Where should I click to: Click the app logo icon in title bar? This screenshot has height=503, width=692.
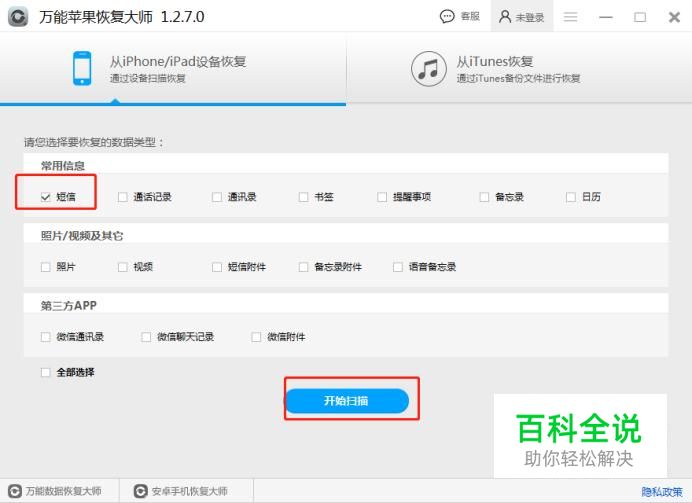pyautogui.click(x=18, y=17)
